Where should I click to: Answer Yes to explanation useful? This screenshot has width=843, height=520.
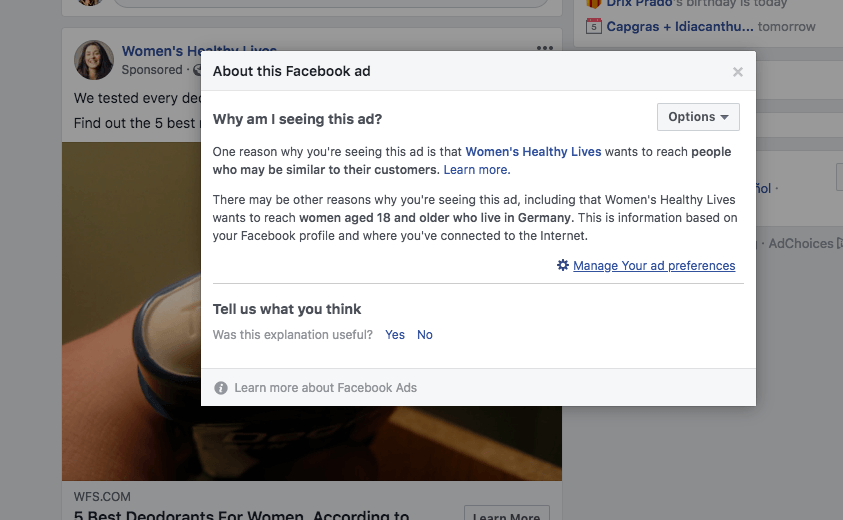point(395,334)
